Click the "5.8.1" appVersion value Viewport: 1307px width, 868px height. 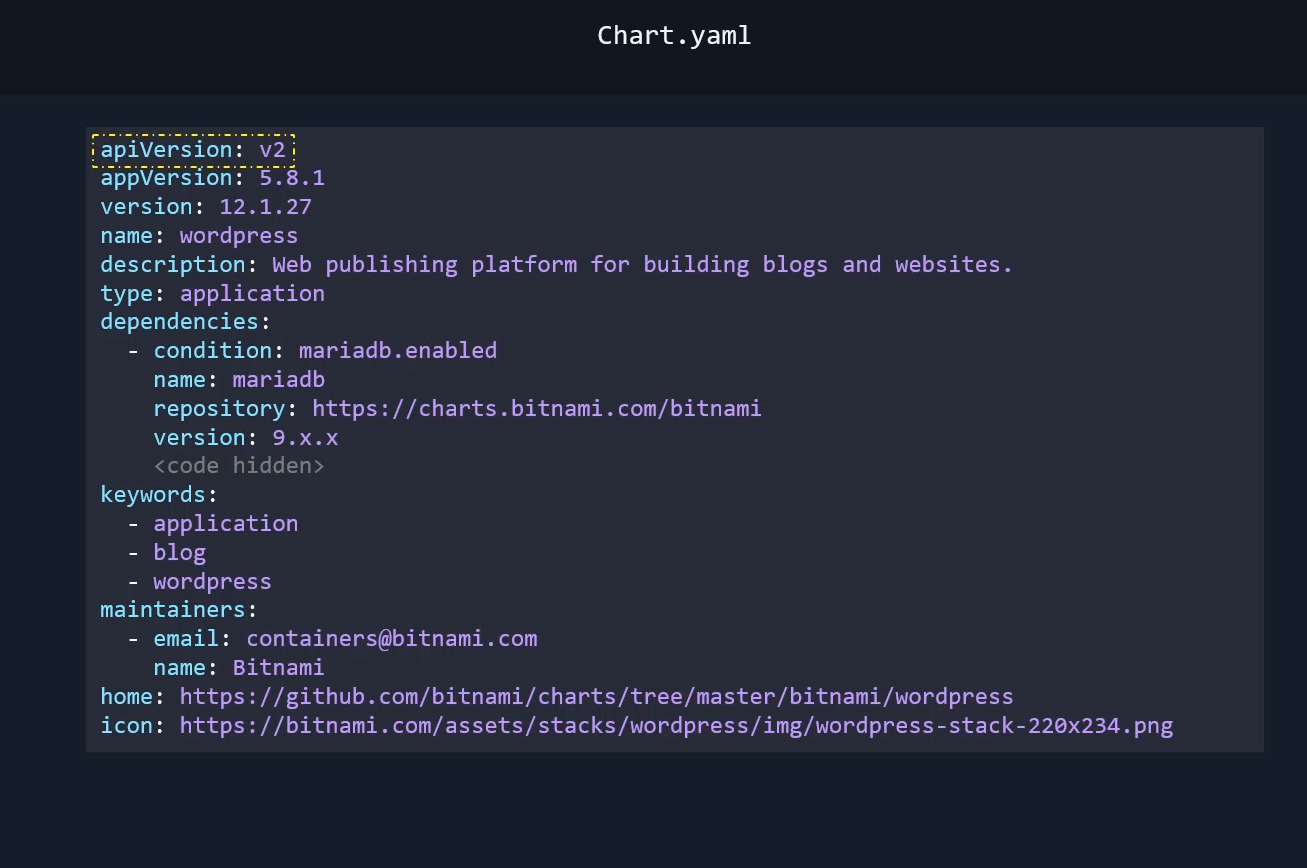(x=292, y=178)
